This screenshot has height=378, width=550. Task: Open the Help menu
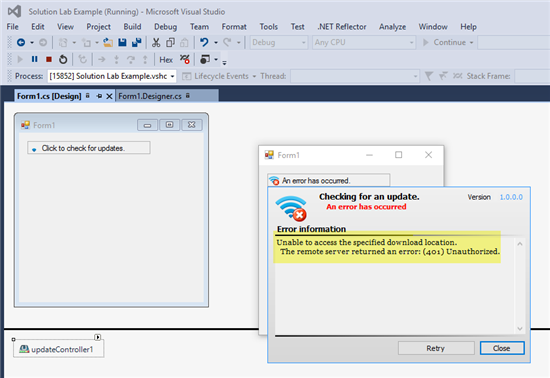468,27
